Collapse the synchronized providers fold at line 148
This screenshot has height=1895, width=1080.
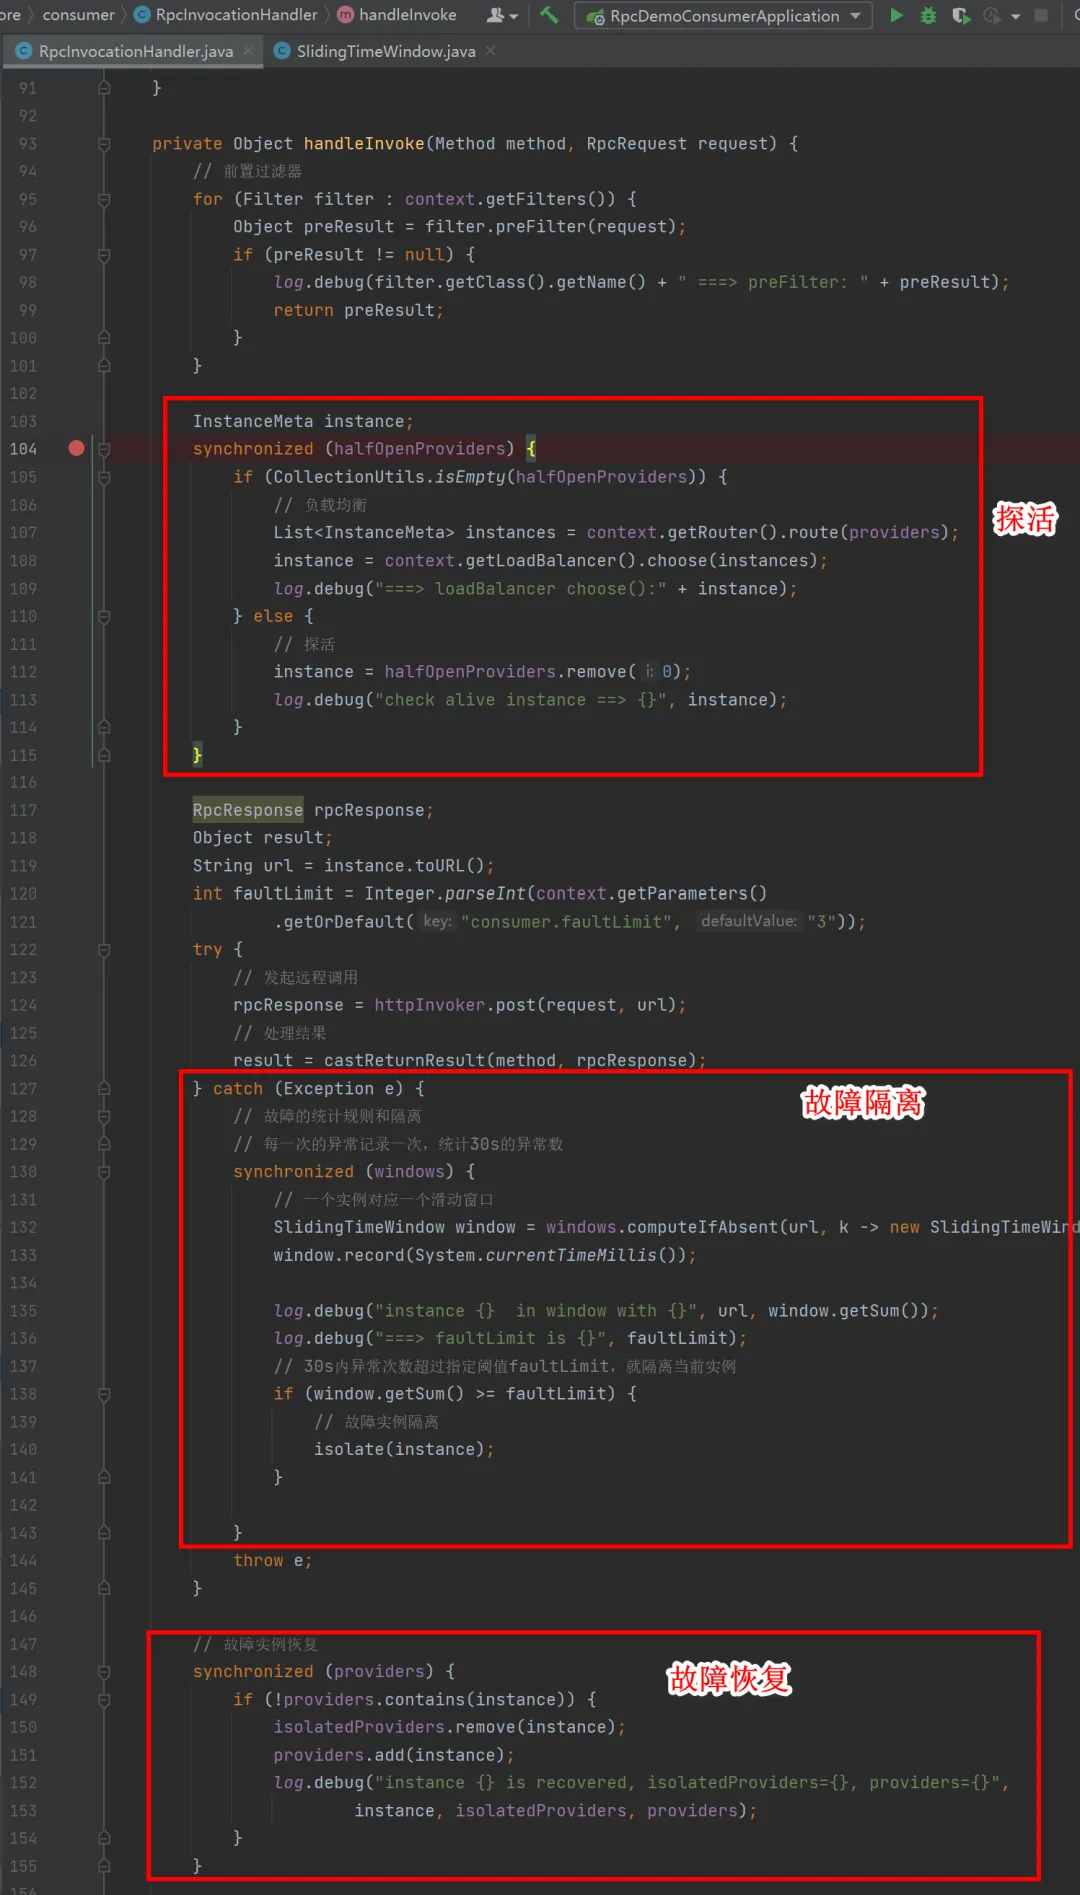(104, 1671)
